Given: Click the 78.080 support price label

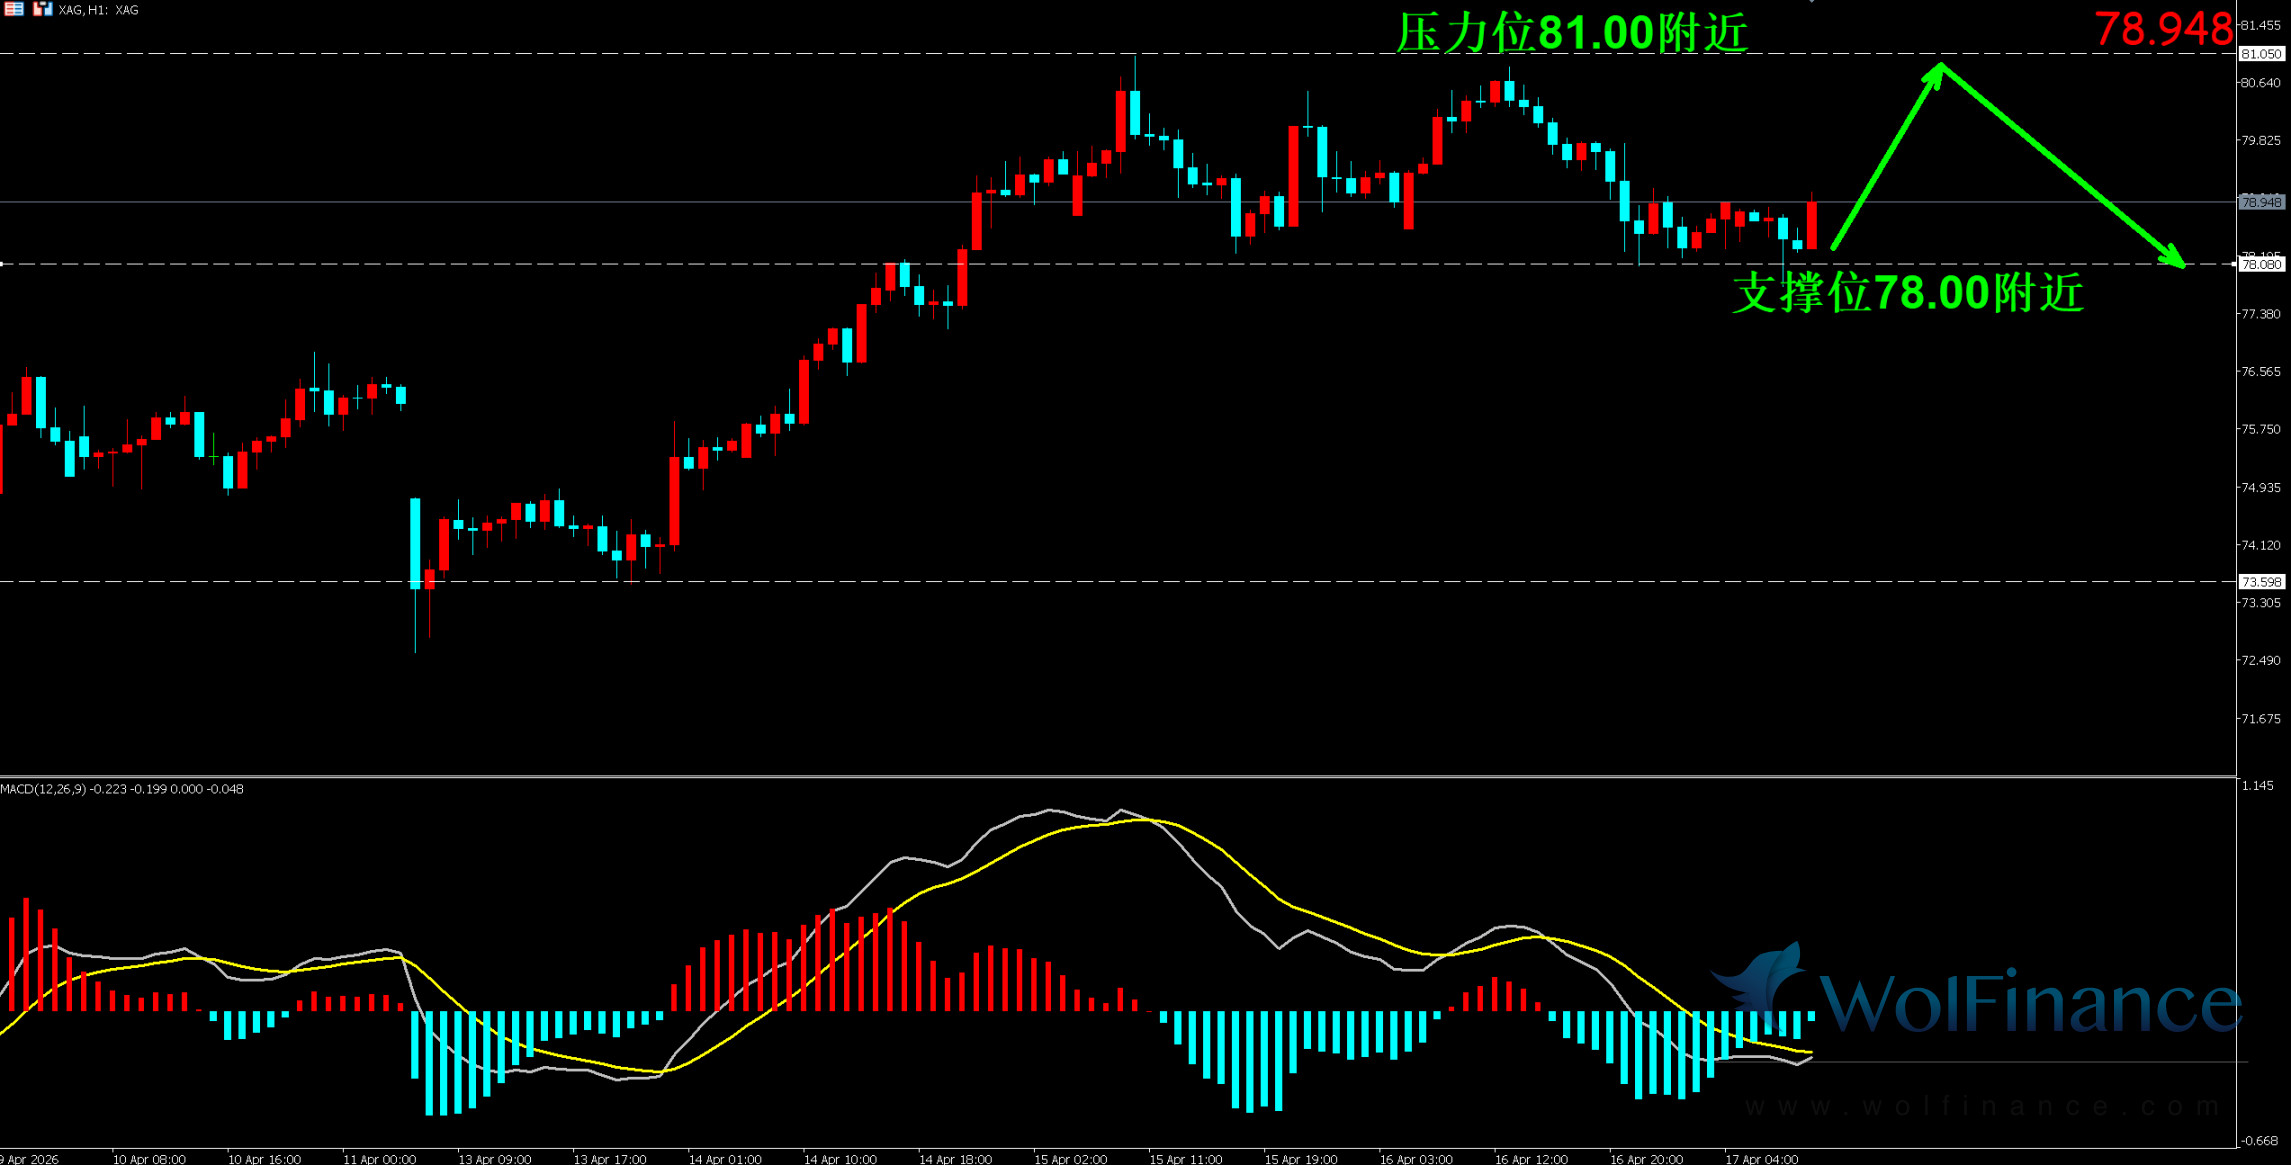Looking at the screenshot, I should (x=2260, y=265).
